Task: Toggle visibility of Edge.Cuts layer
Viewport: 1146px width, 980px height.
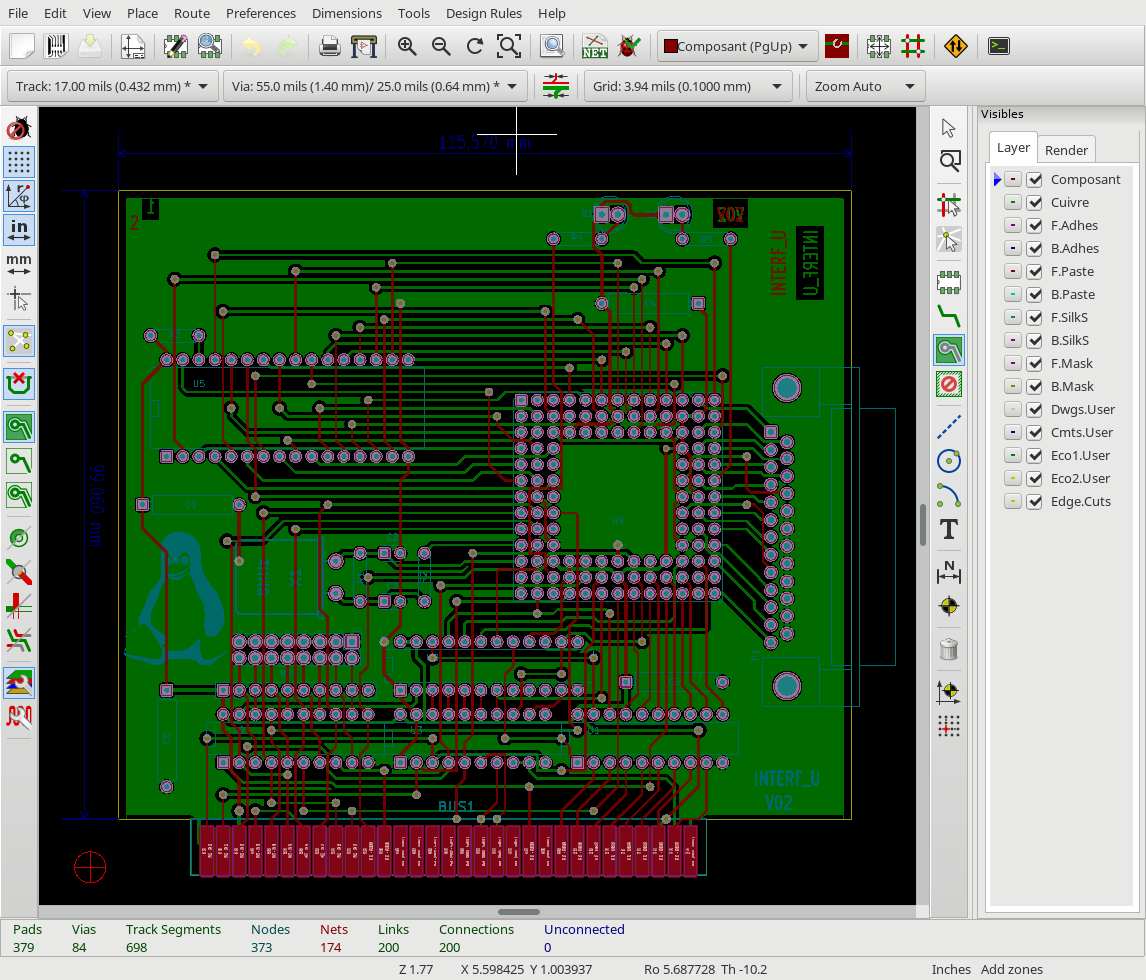Action: tap(1035, 502)
